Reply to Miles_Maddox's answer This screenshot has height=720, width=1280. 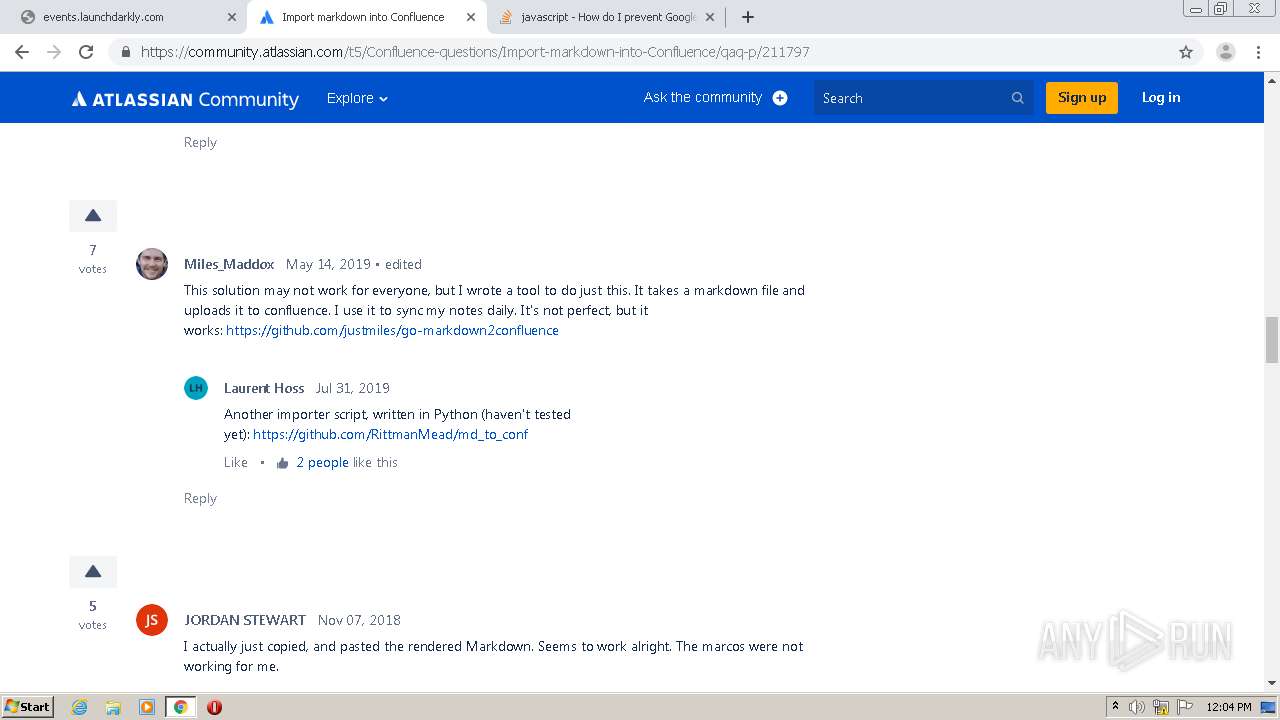(200, 498)
